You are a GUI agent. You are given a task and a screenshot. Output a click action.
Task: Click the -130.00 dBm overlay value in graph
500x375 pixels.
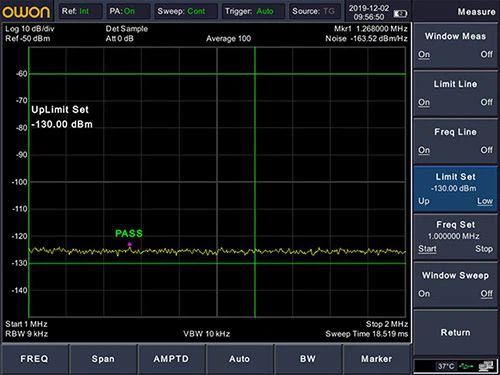(x=62, y=125)
